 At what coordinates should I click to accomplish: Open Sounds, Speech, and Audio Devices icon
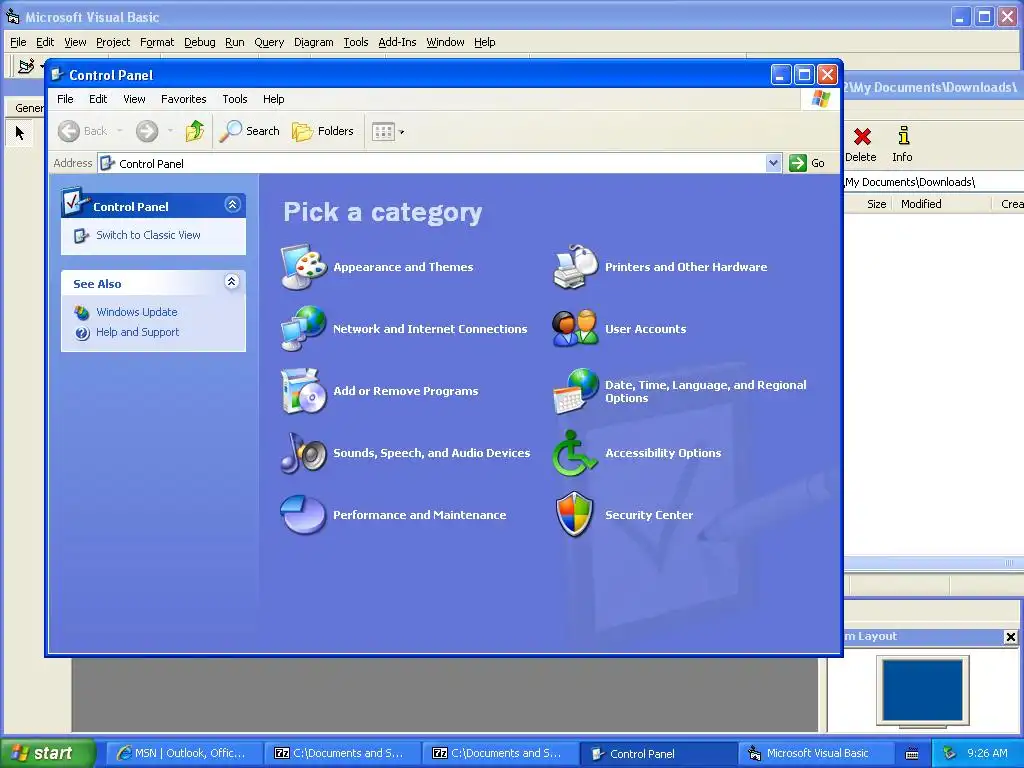point(304,453)
